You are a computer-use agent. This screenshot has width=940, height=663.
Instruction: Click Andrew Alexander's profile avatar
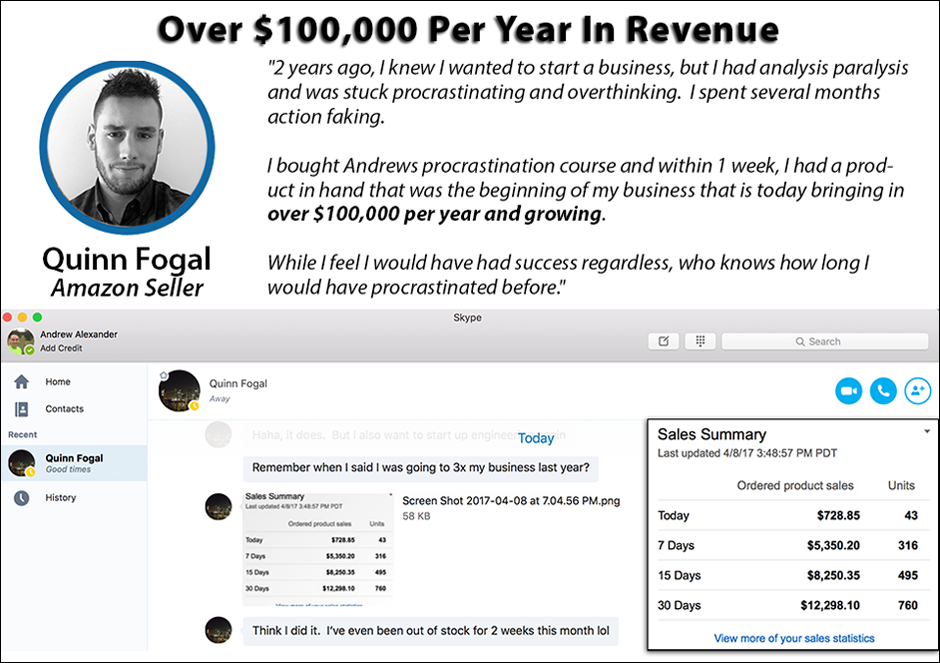point(20,342)
